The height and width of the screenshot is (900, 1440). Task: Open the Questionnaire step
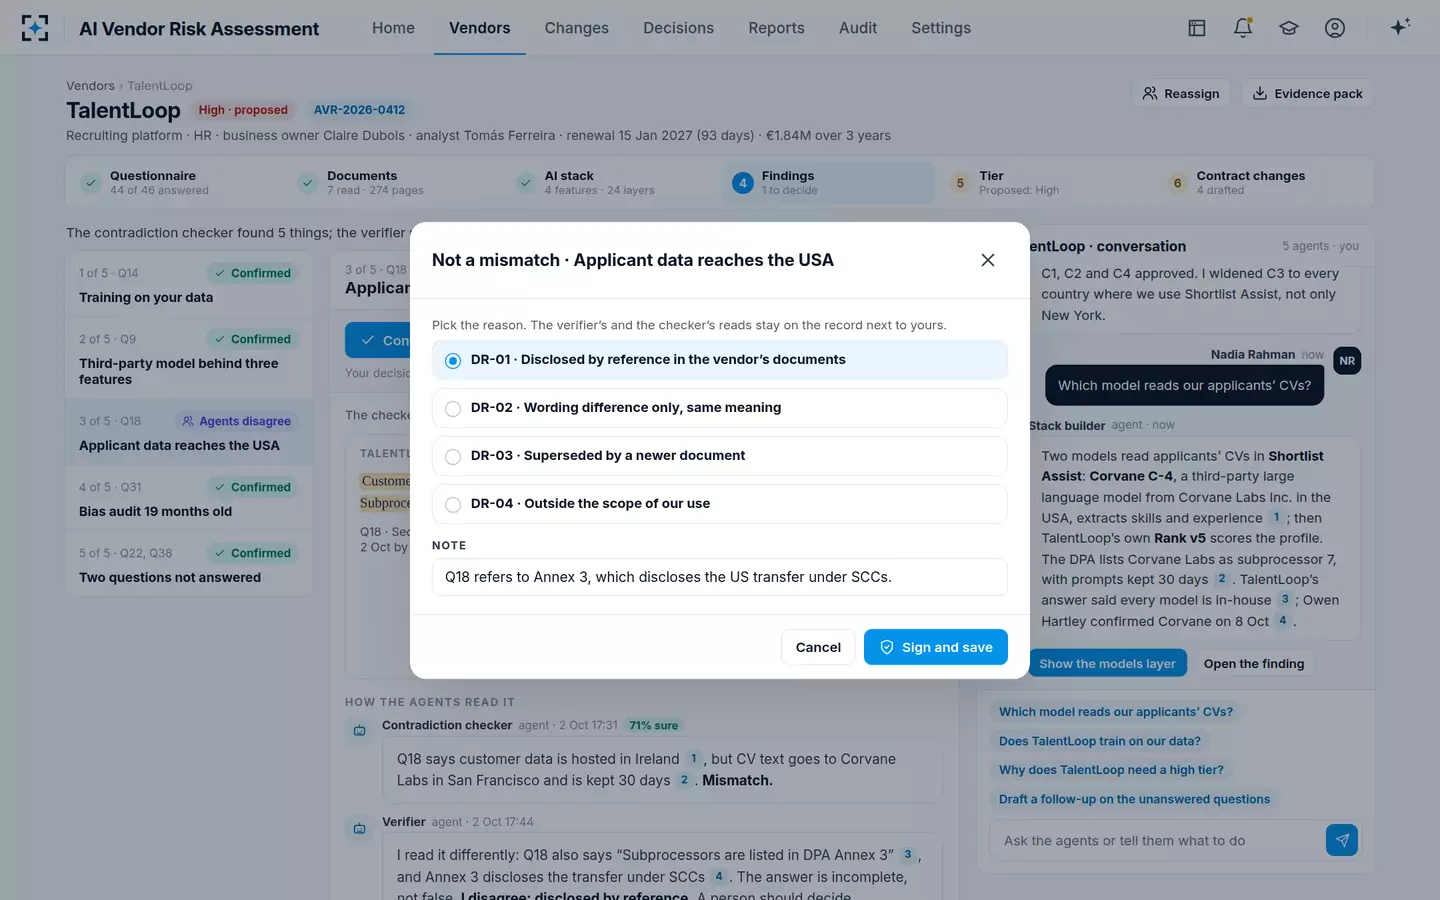[x=176, y=183]
